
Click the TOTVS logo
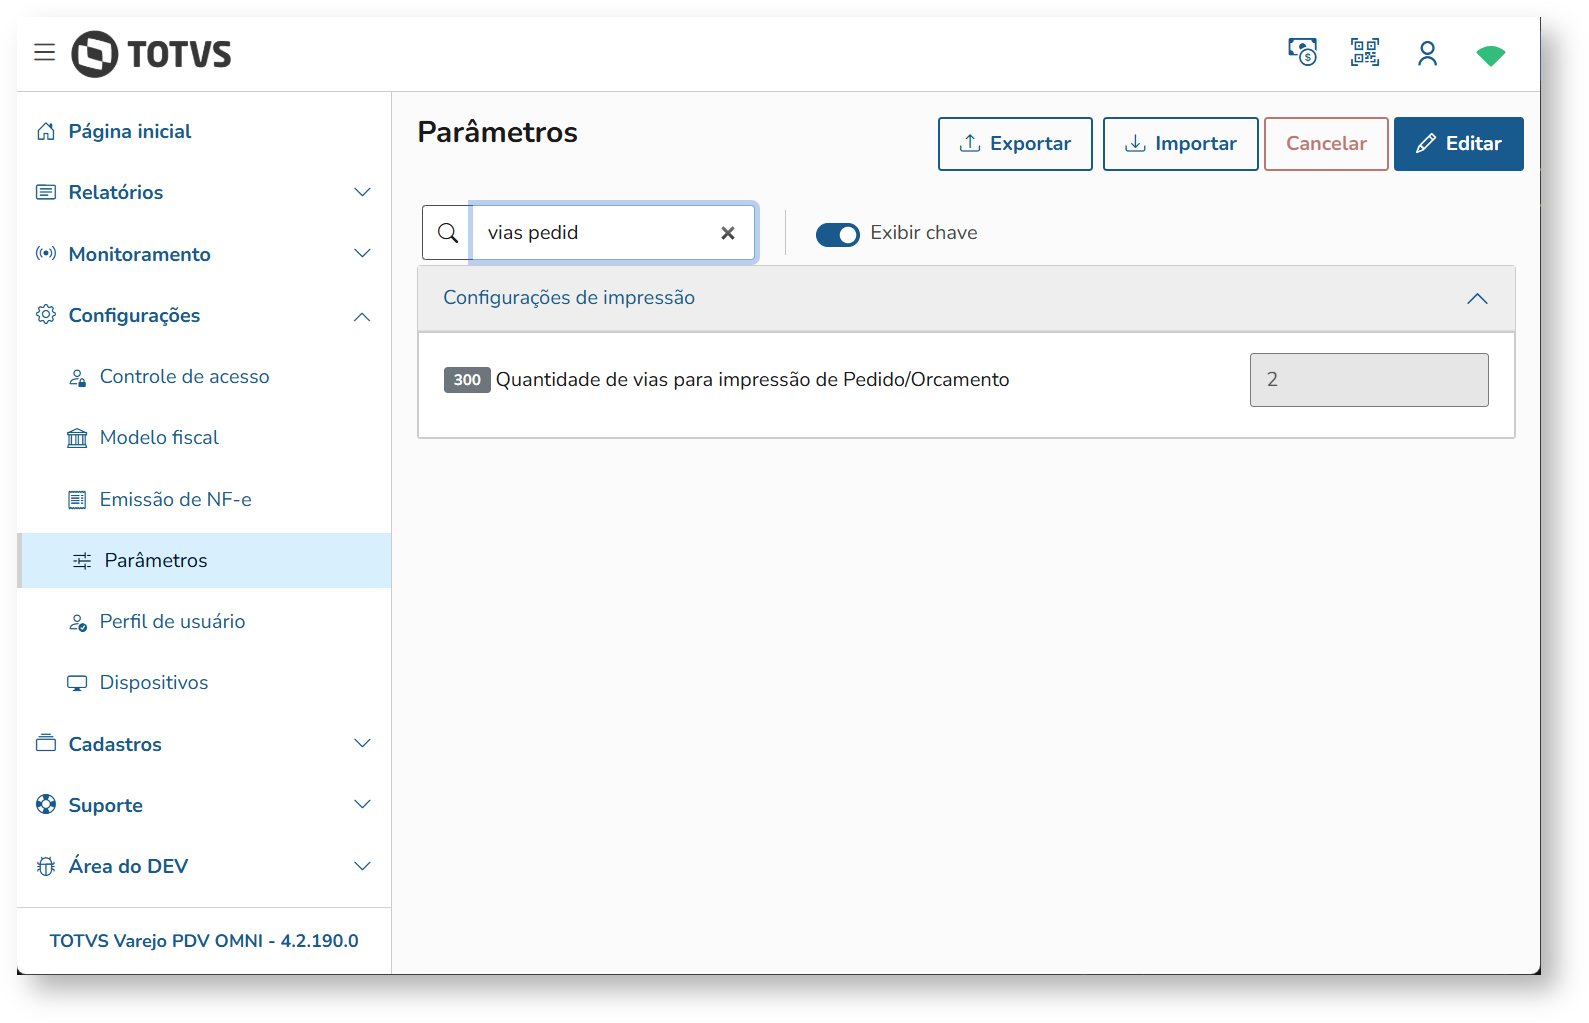point(152,54)
